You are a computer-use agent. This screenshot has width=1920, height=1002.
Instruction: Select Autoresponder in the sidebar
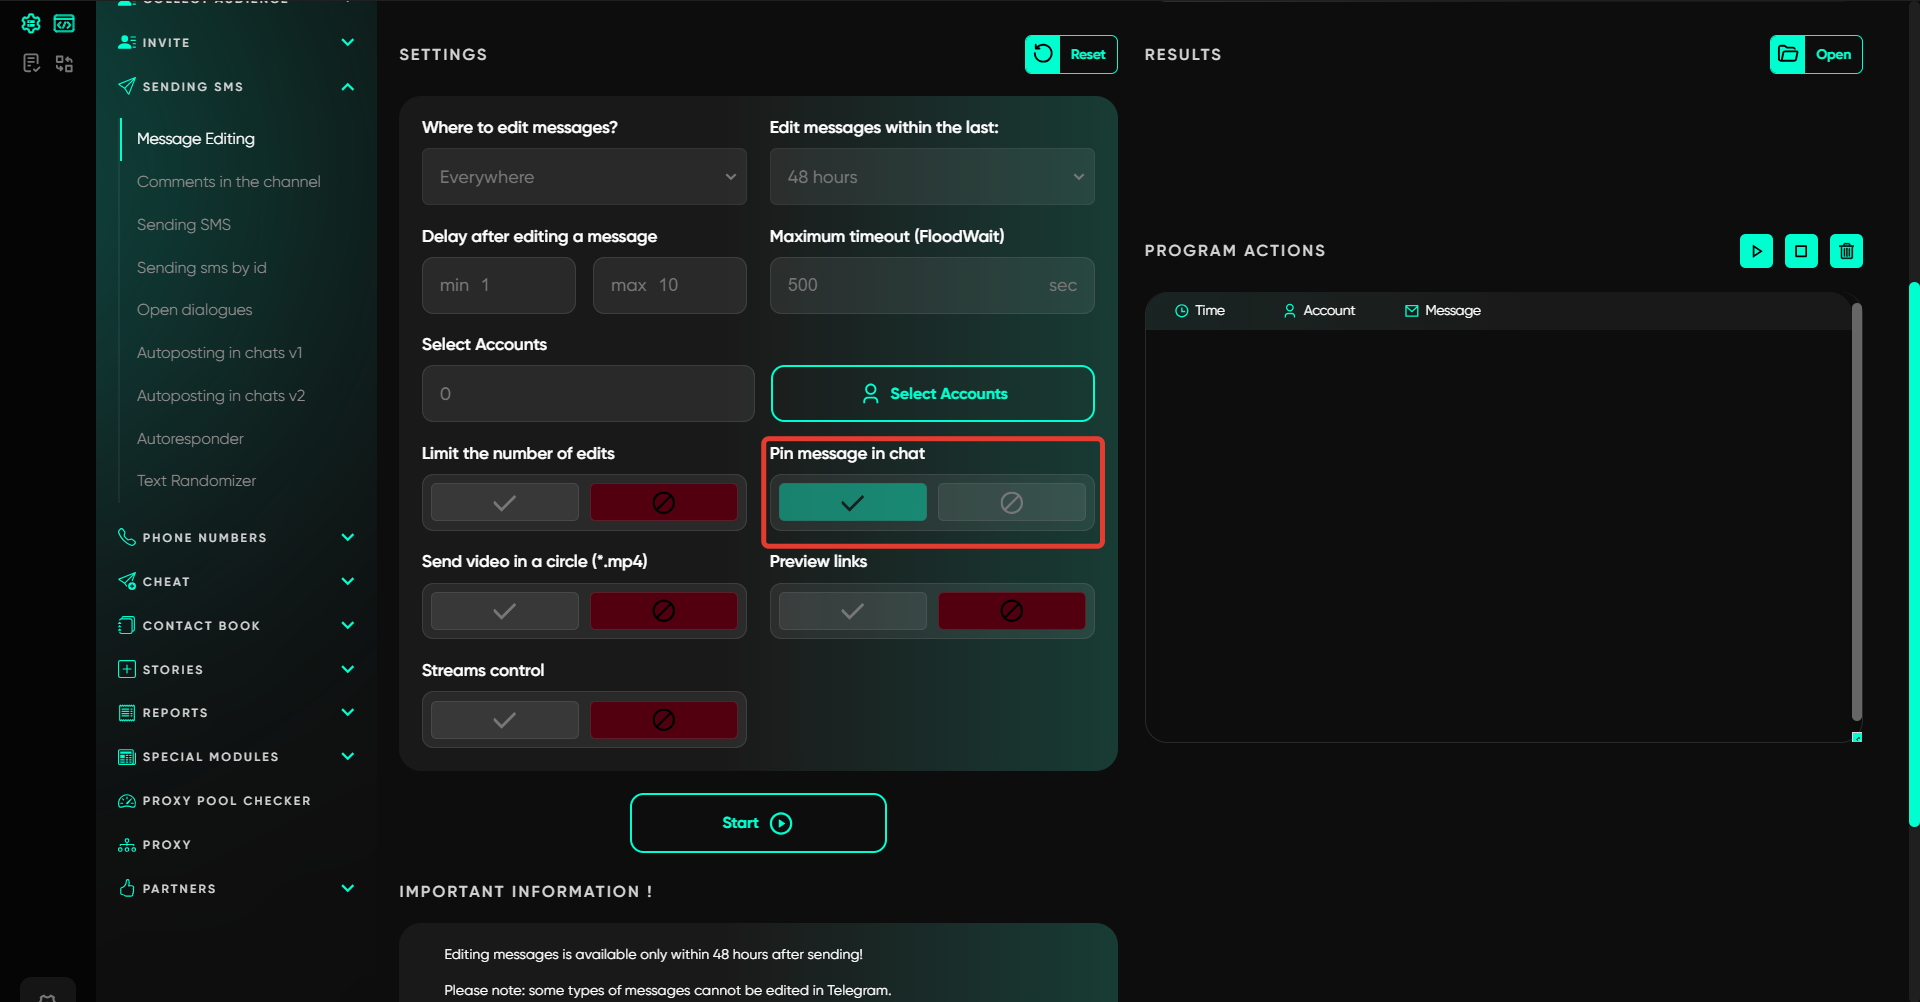pyautogui.click(x=190, y=439)
